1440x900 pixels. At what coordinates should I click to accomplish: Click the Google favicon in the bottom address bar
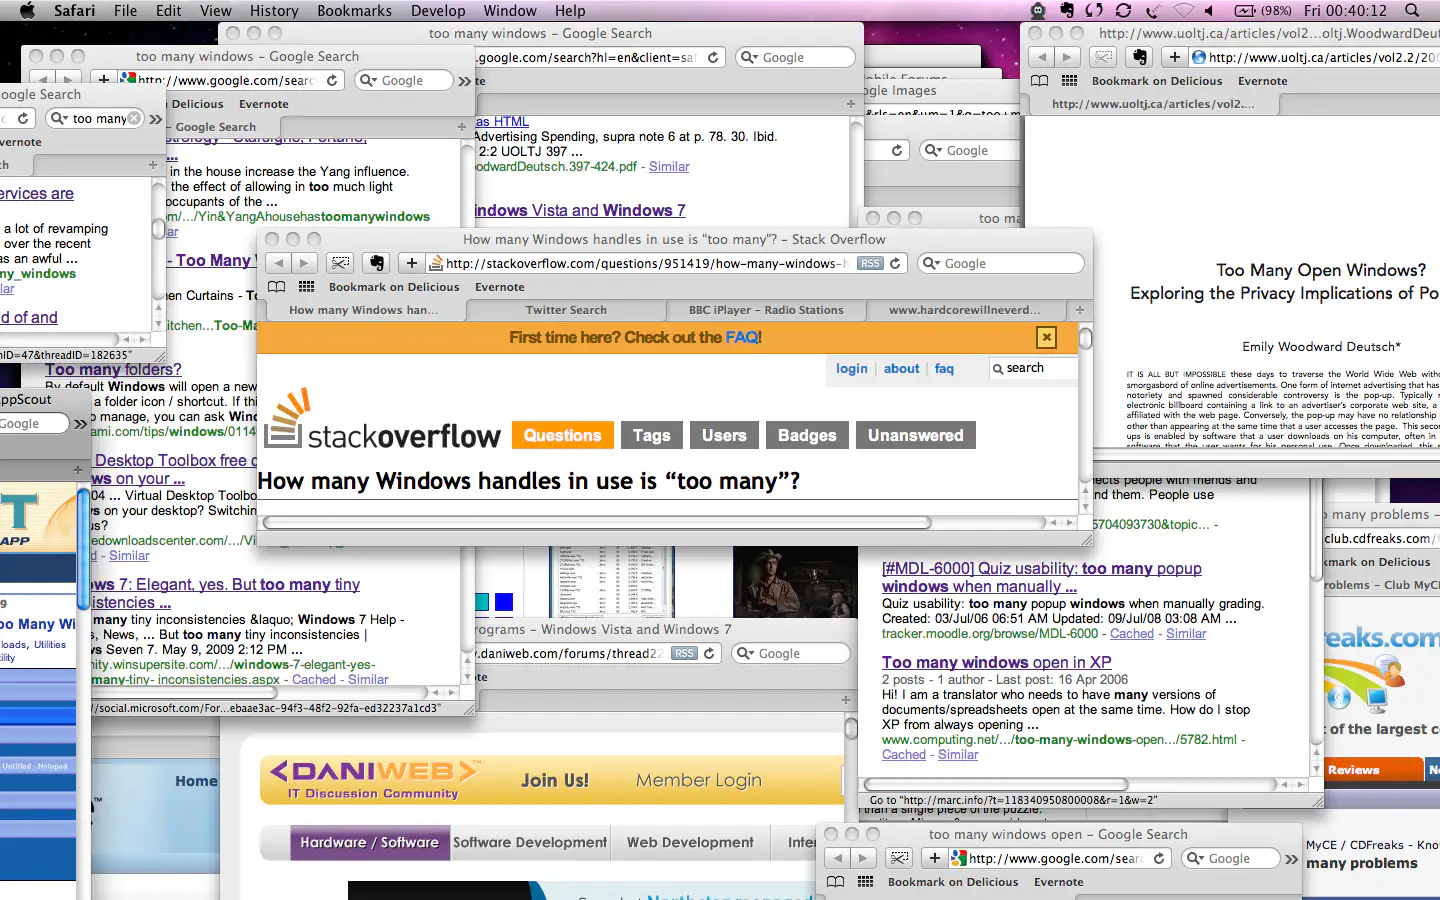pos(957,858)
